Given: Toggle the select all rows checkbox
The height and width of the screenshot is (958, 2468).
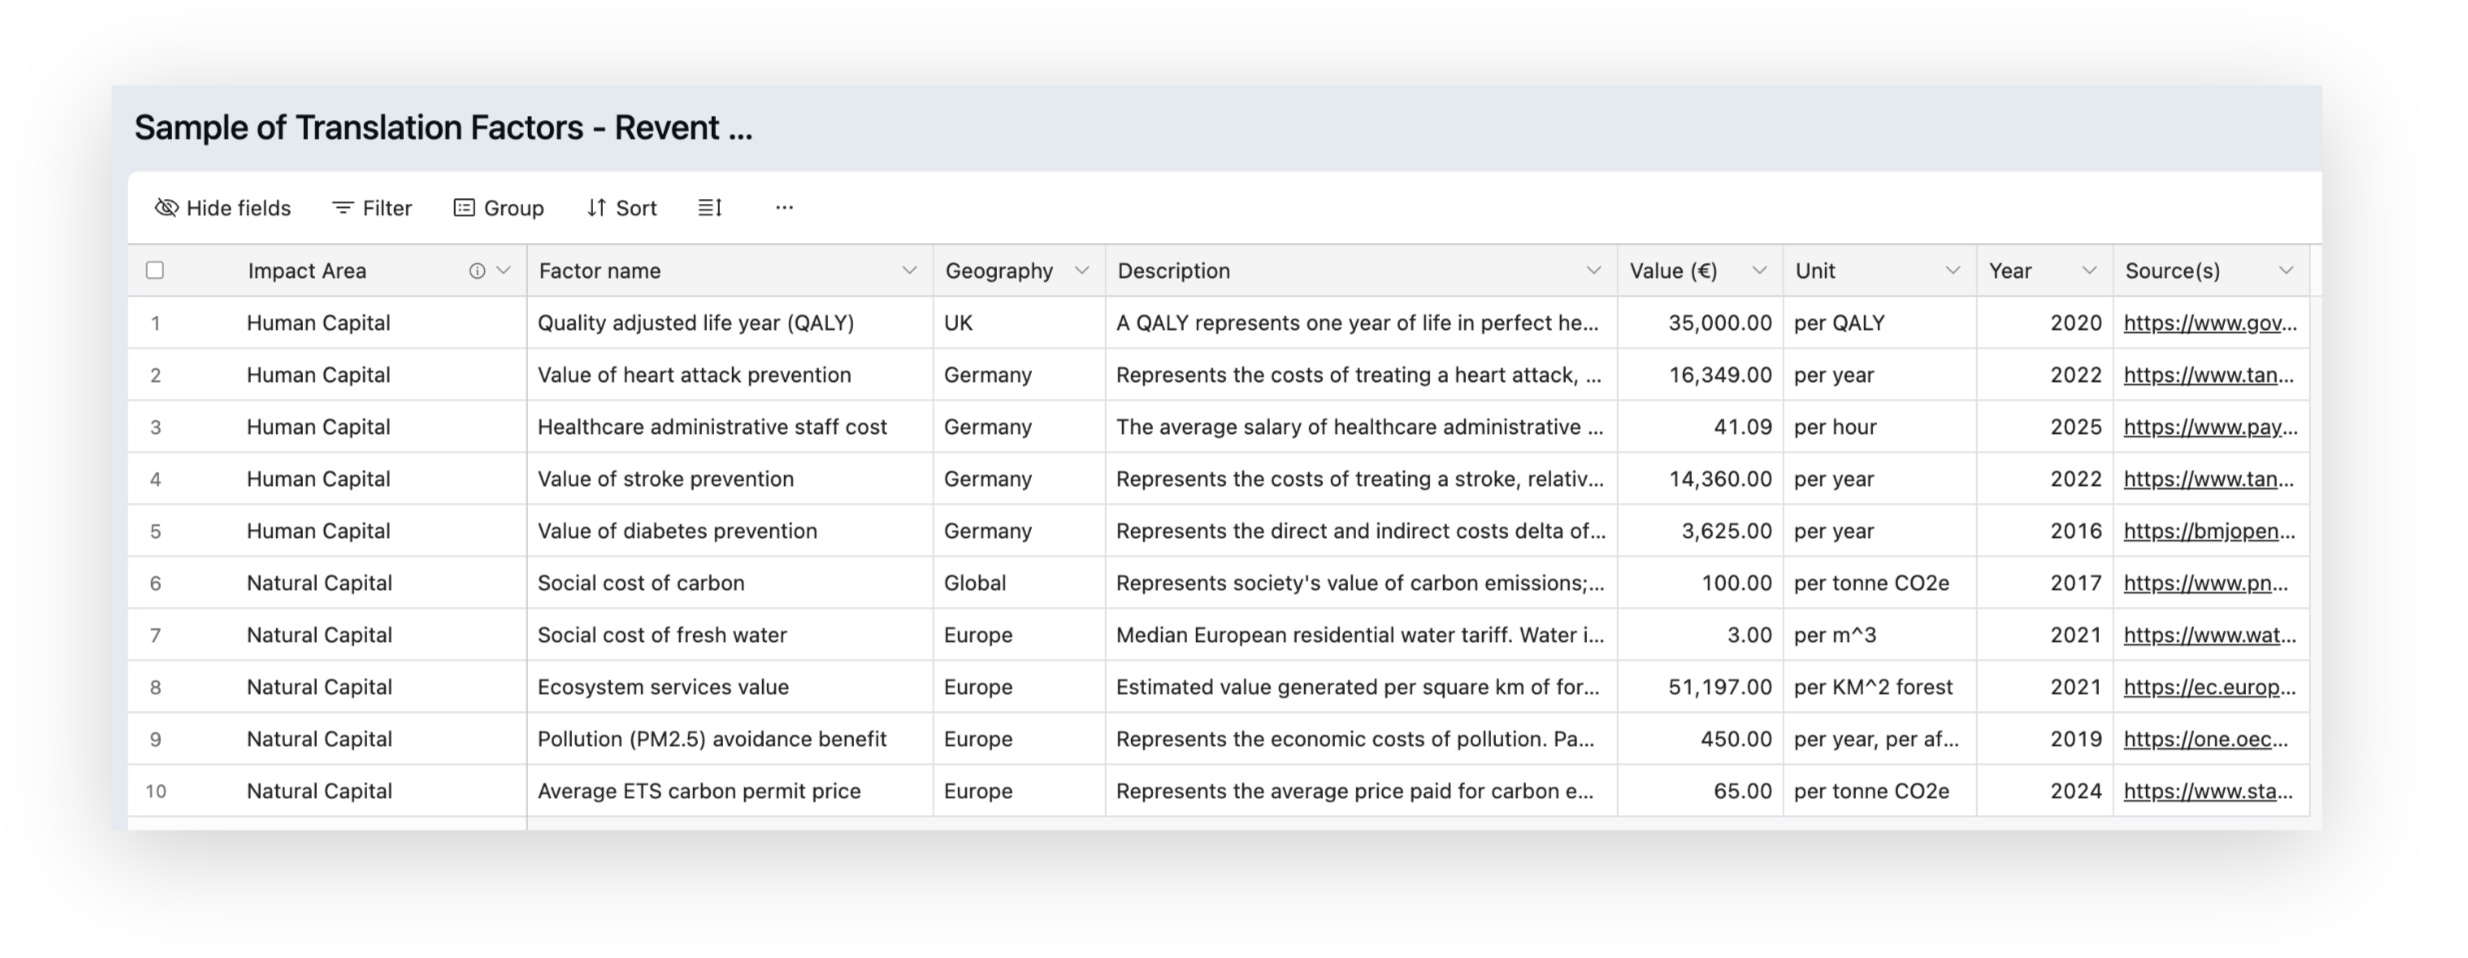Looking at the screenshot, I should point(155,271).
